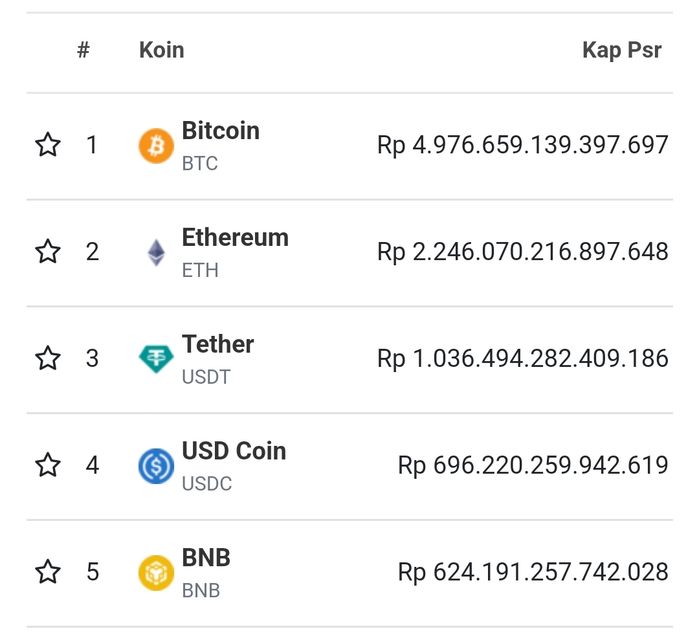The width and height of the screenshot is (699, 640).
Task: Open the Tether name link
Action: [x=218, y=345]
